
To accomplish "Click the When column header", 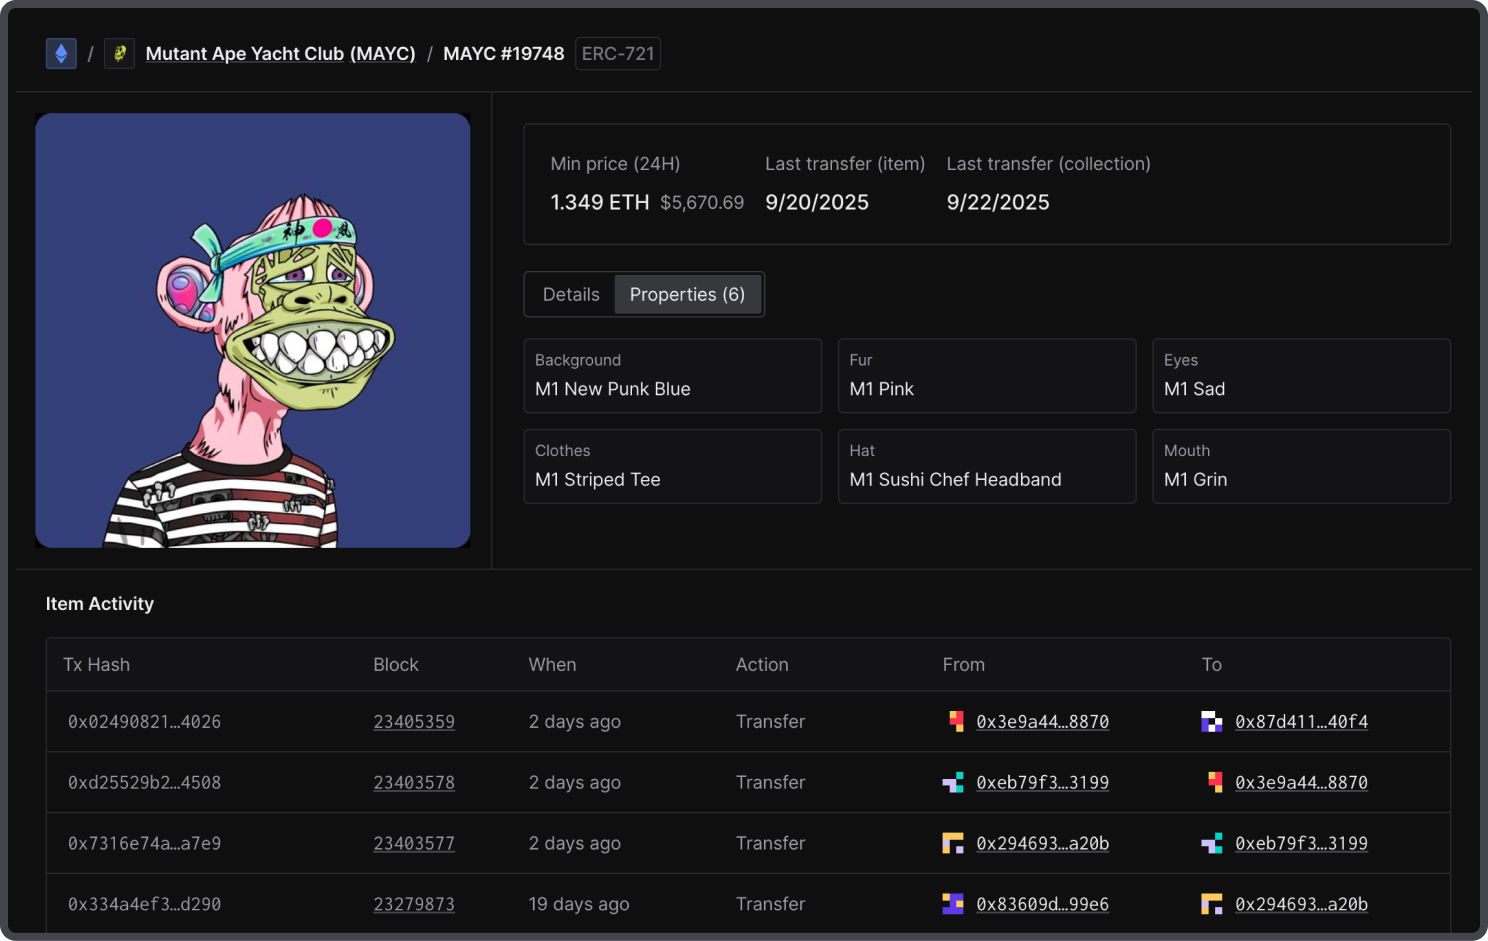I will tap(553, 665).
